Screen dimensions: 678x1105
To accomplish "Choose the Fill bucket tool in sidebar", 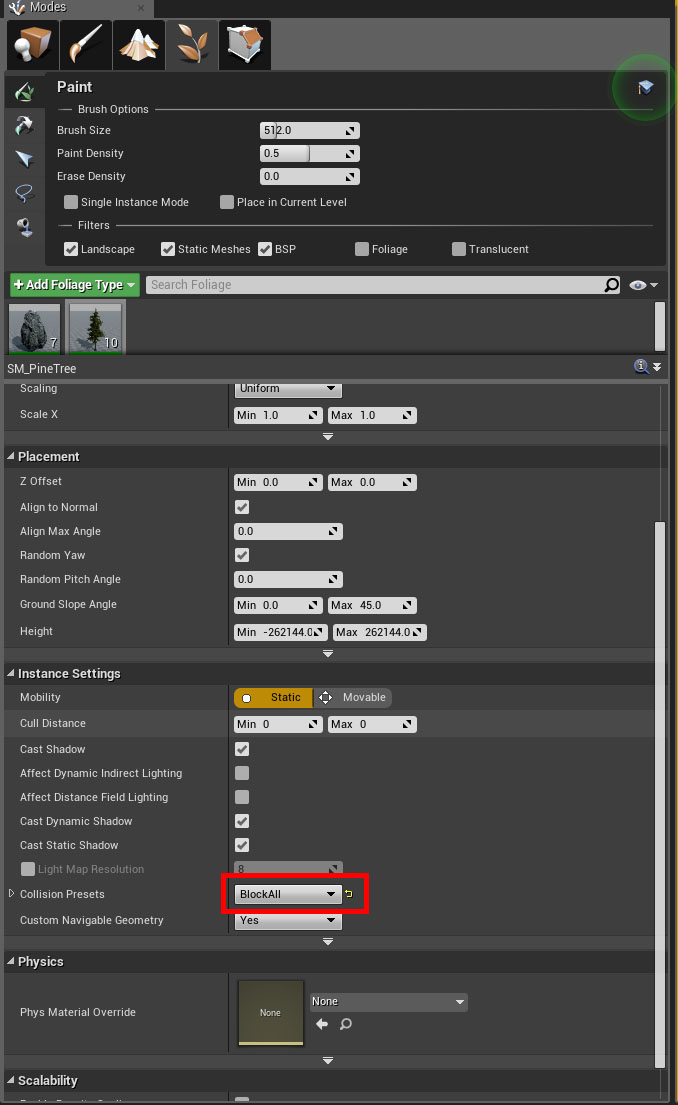I will 24,227.
